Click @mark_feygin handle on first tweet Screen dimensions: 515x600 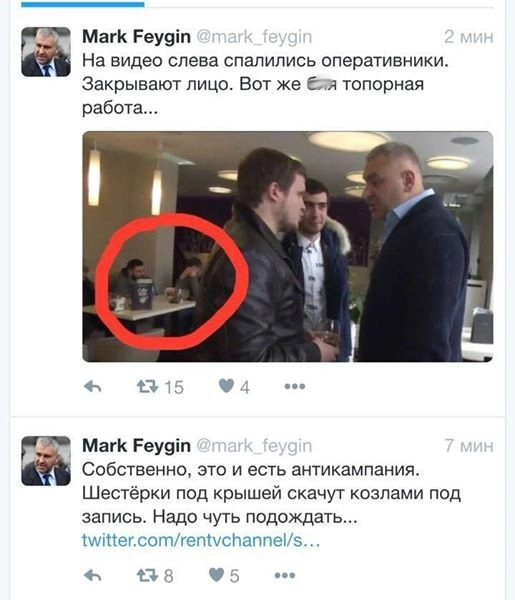pos(254,37)
